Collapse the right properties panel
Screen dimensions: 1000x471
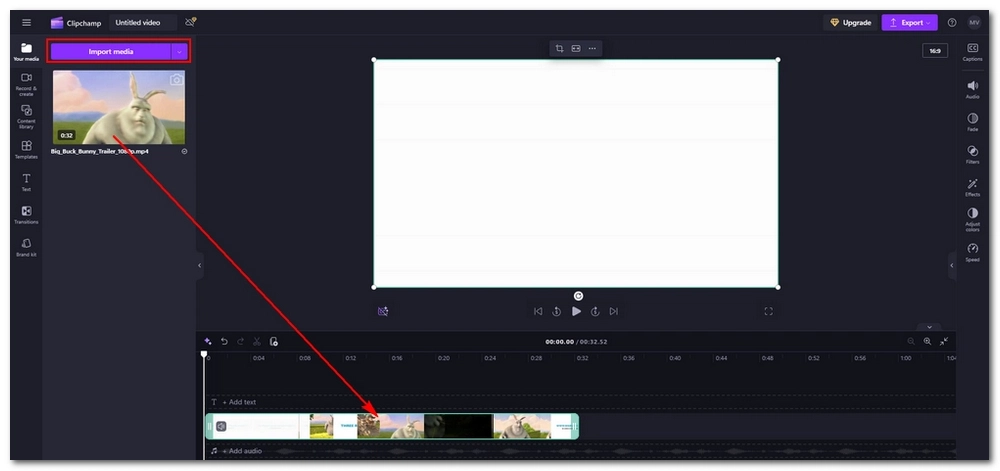tap(952, 265)
